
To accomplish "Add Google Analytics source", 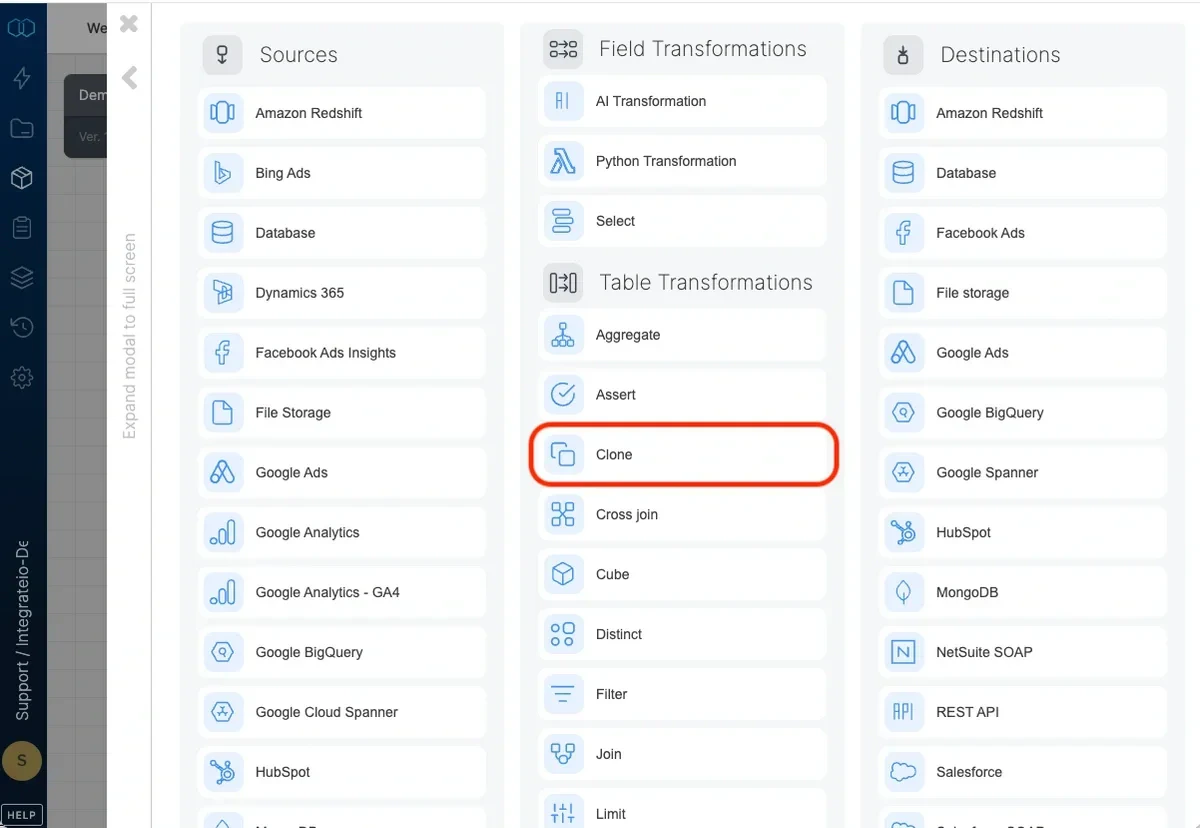I will pyautogui.click(x=342, y=532).
